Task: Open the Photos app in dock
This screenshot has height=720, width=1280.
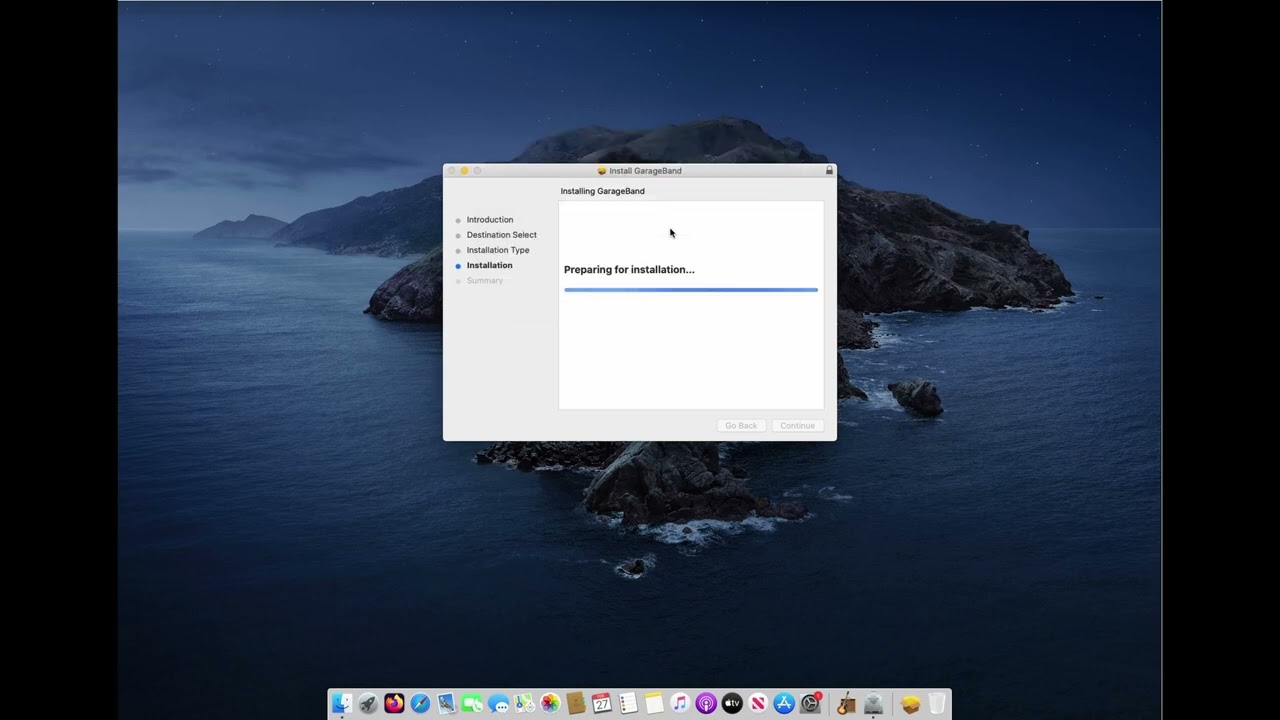Action: click(550, 704)
